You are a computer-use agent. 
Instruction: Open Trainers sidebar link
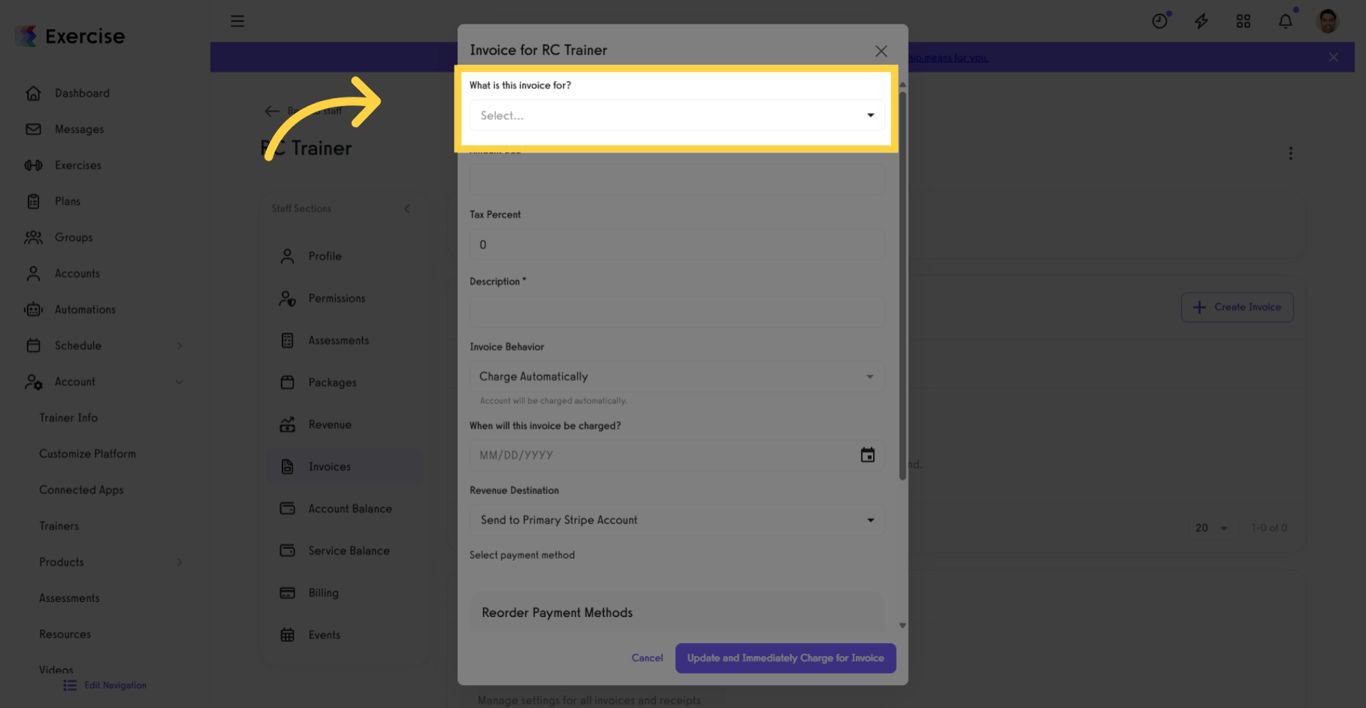[59, 526]
